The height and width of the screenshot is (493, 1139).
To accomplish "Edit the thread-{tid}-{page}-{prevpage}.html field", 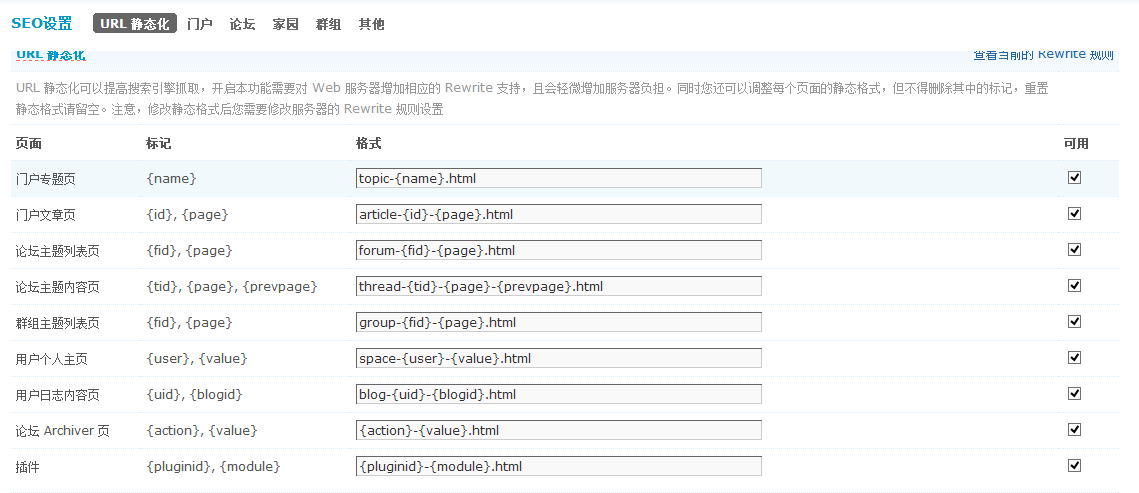I will [x=558, y=286].
